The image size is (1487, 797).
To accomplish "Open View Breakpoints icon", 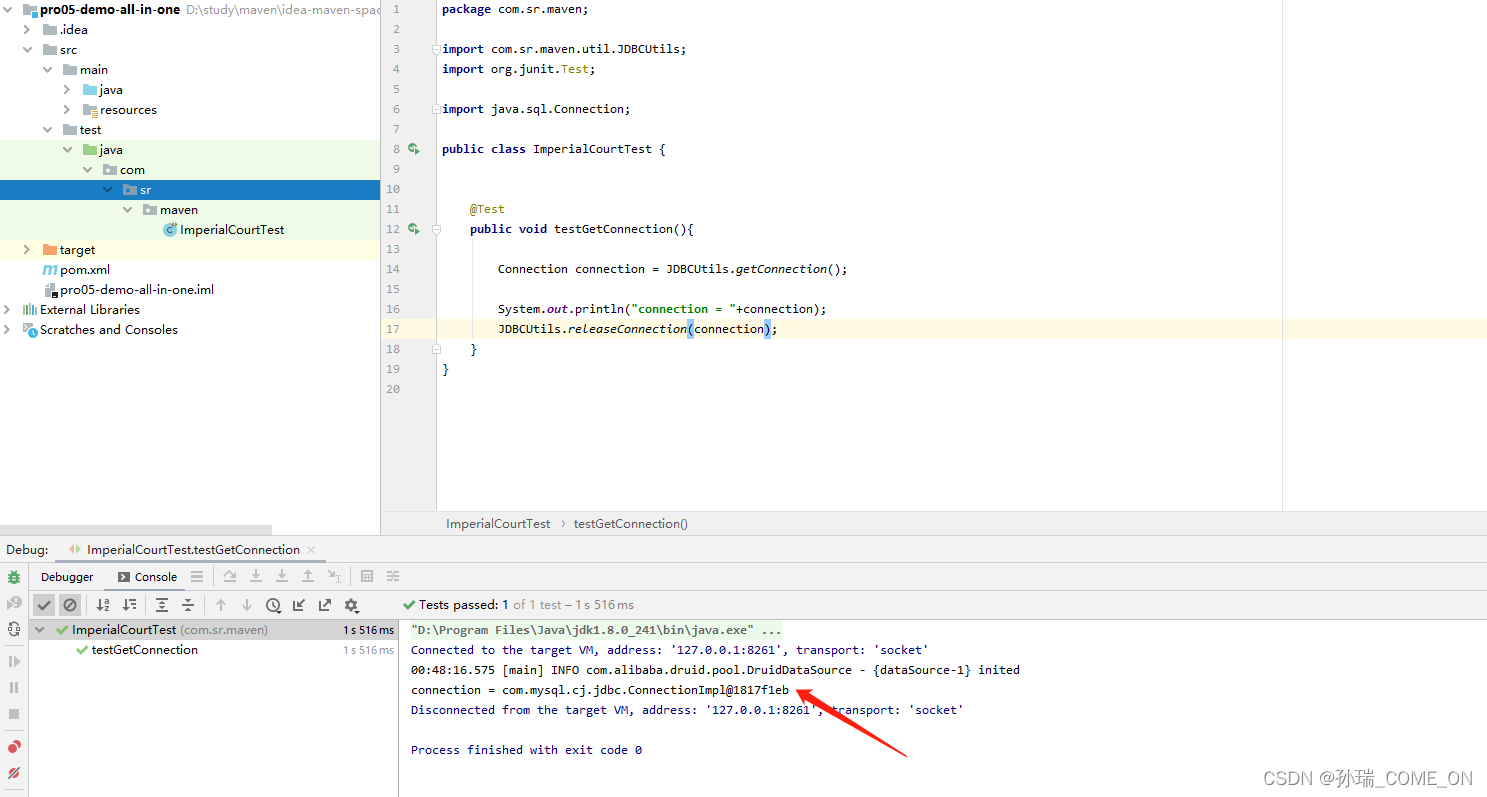I will [x=14, y=747].
